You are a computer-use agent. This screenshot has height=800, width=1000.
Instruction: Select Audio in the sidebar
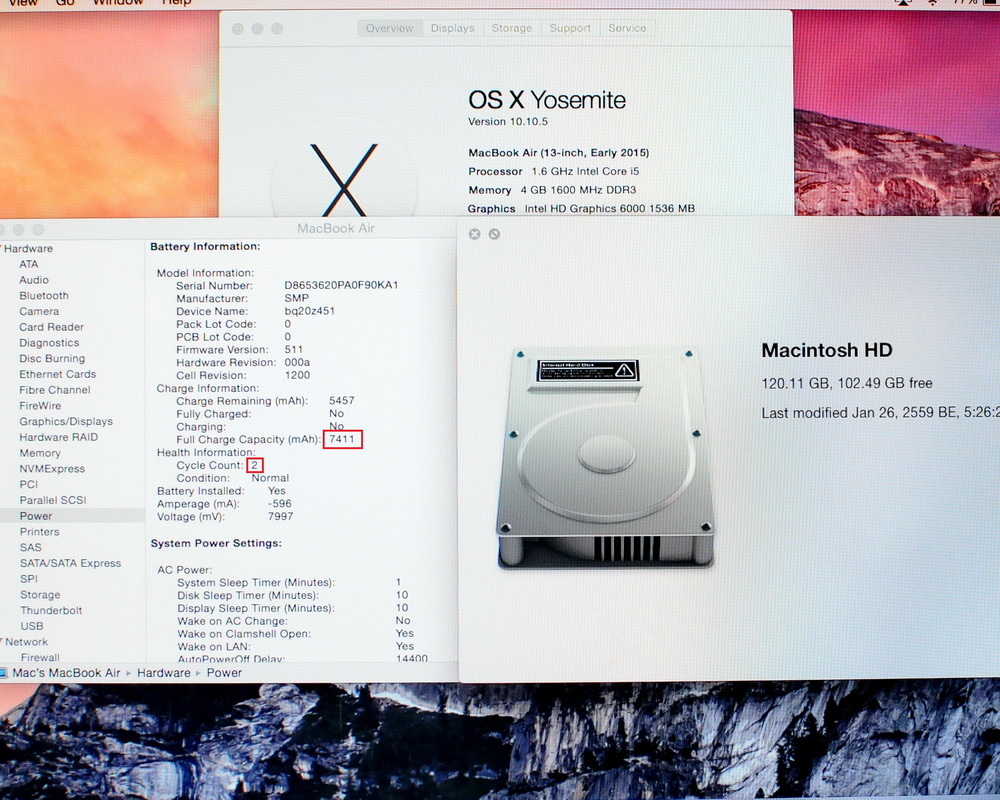pos(34,280)
